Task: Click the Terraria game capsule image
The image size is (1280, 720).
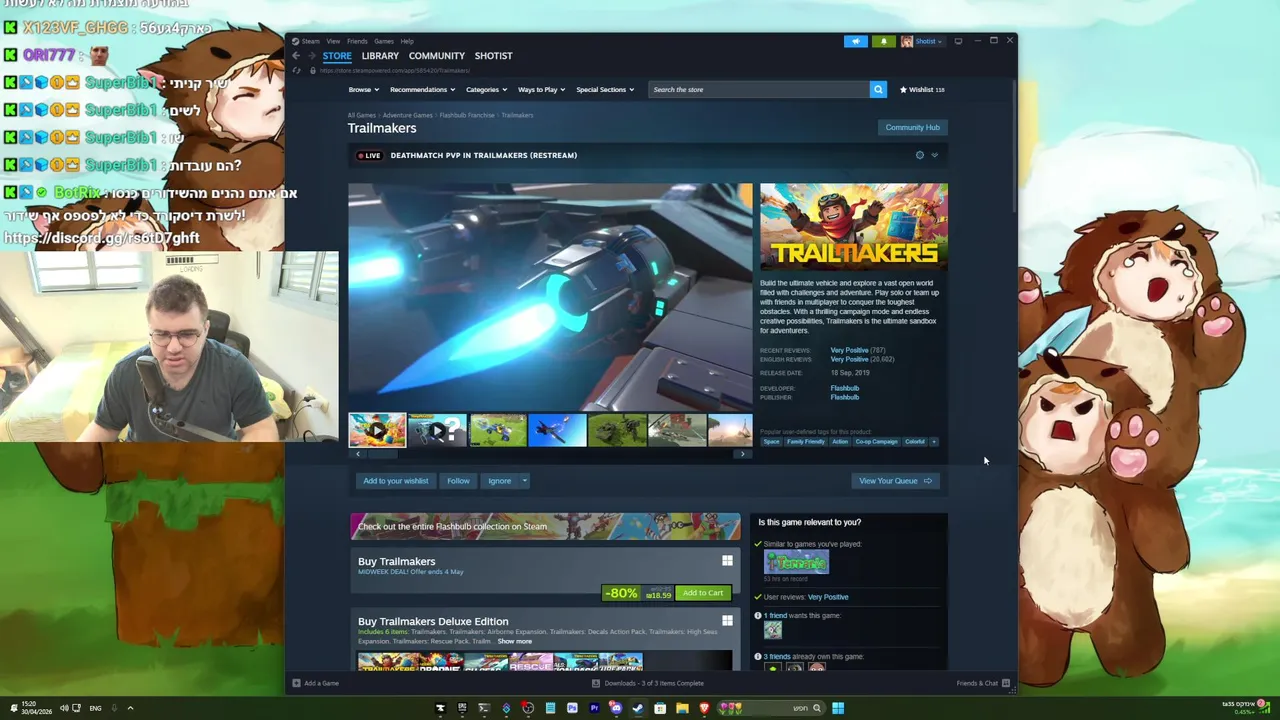Action: tap(796, 562)
